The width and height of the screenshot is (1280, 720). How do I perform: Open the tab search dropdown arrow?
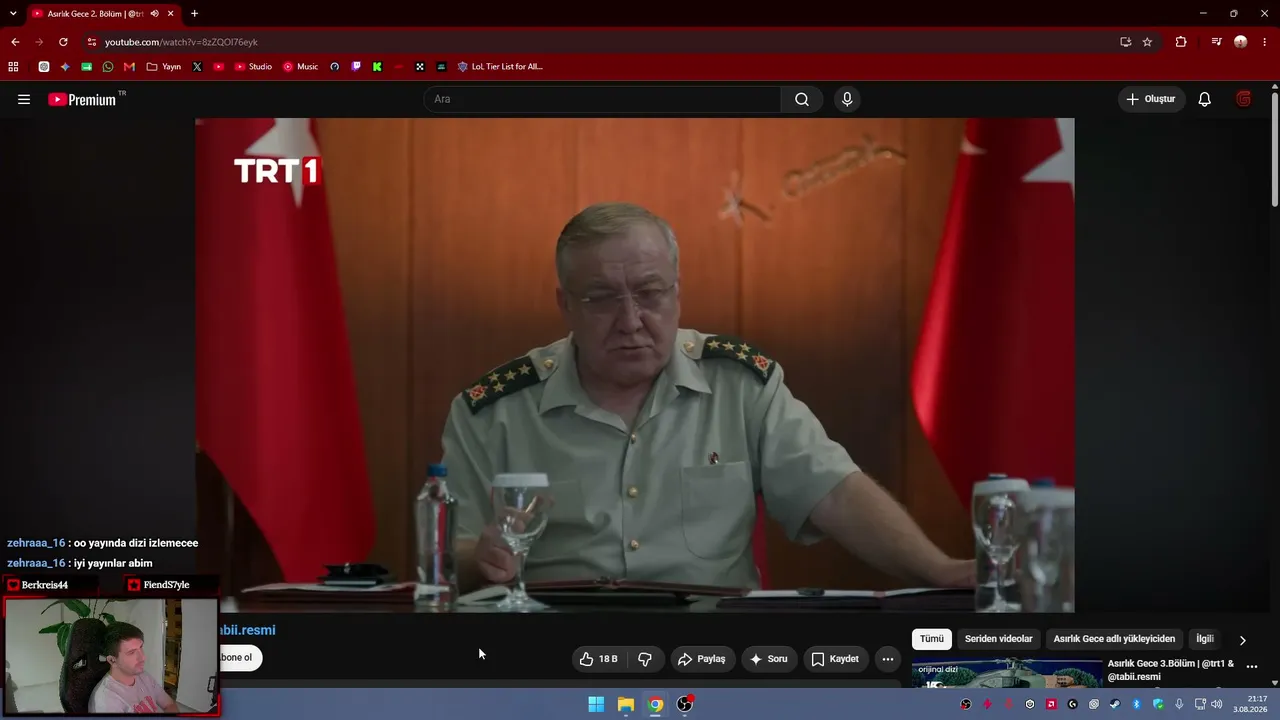[13, 13]
